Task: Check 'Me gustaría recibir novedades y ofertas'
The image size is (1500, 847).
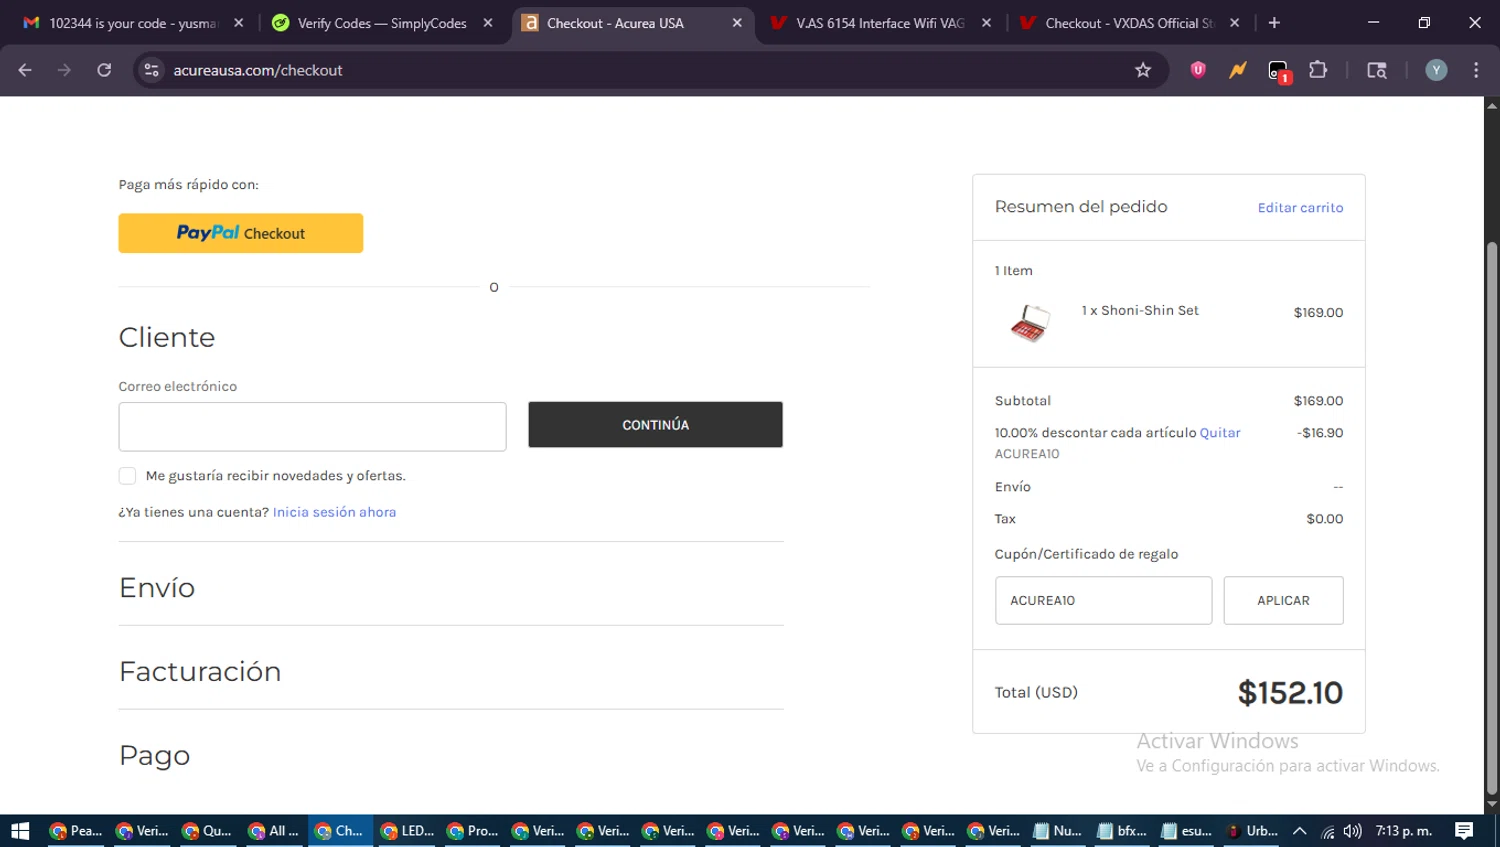Action: [127, 476]
